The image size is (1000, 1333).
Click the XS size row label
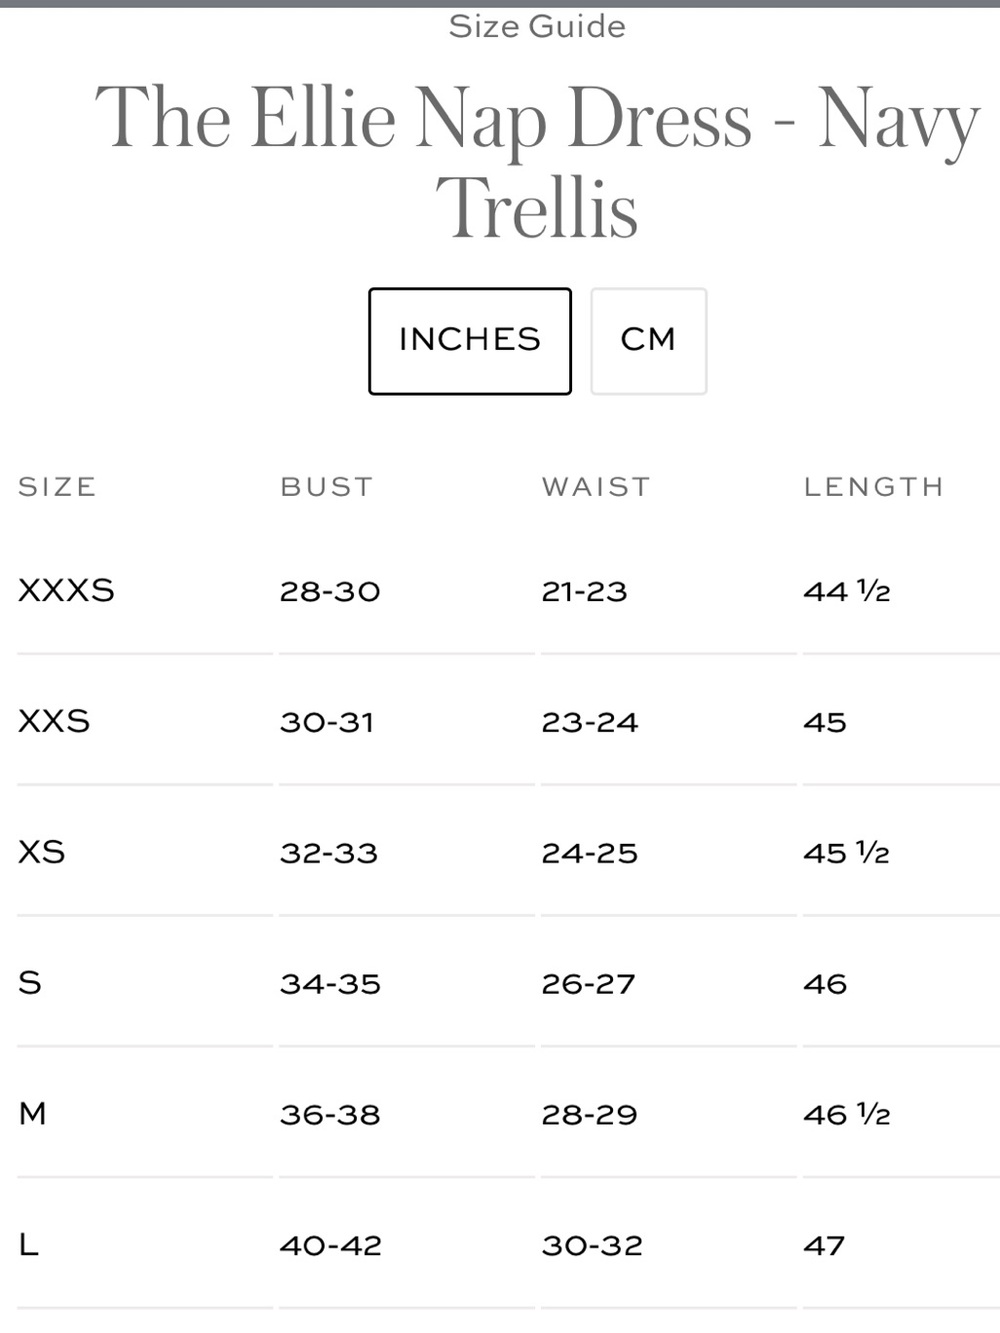pyautogui.click(x=42, y=852)
